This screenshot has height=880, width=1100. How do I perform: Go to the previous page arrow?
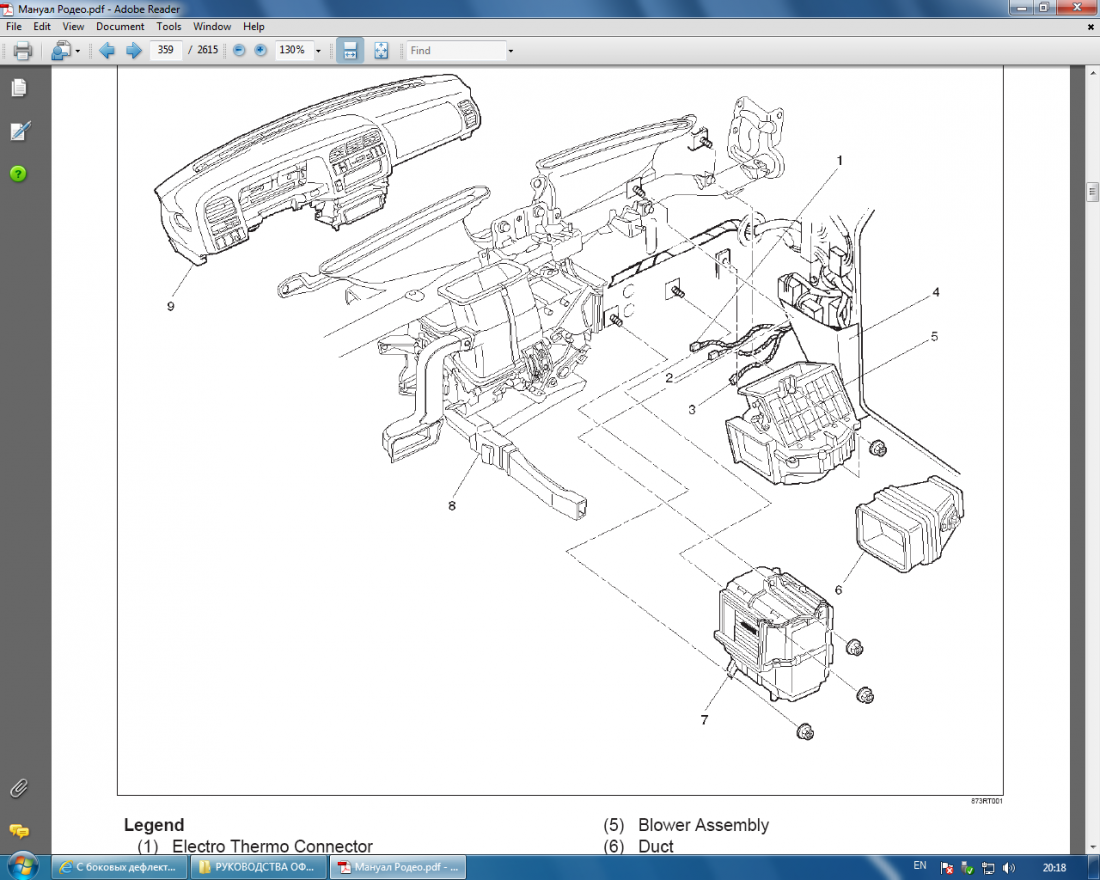coord(107,51)
